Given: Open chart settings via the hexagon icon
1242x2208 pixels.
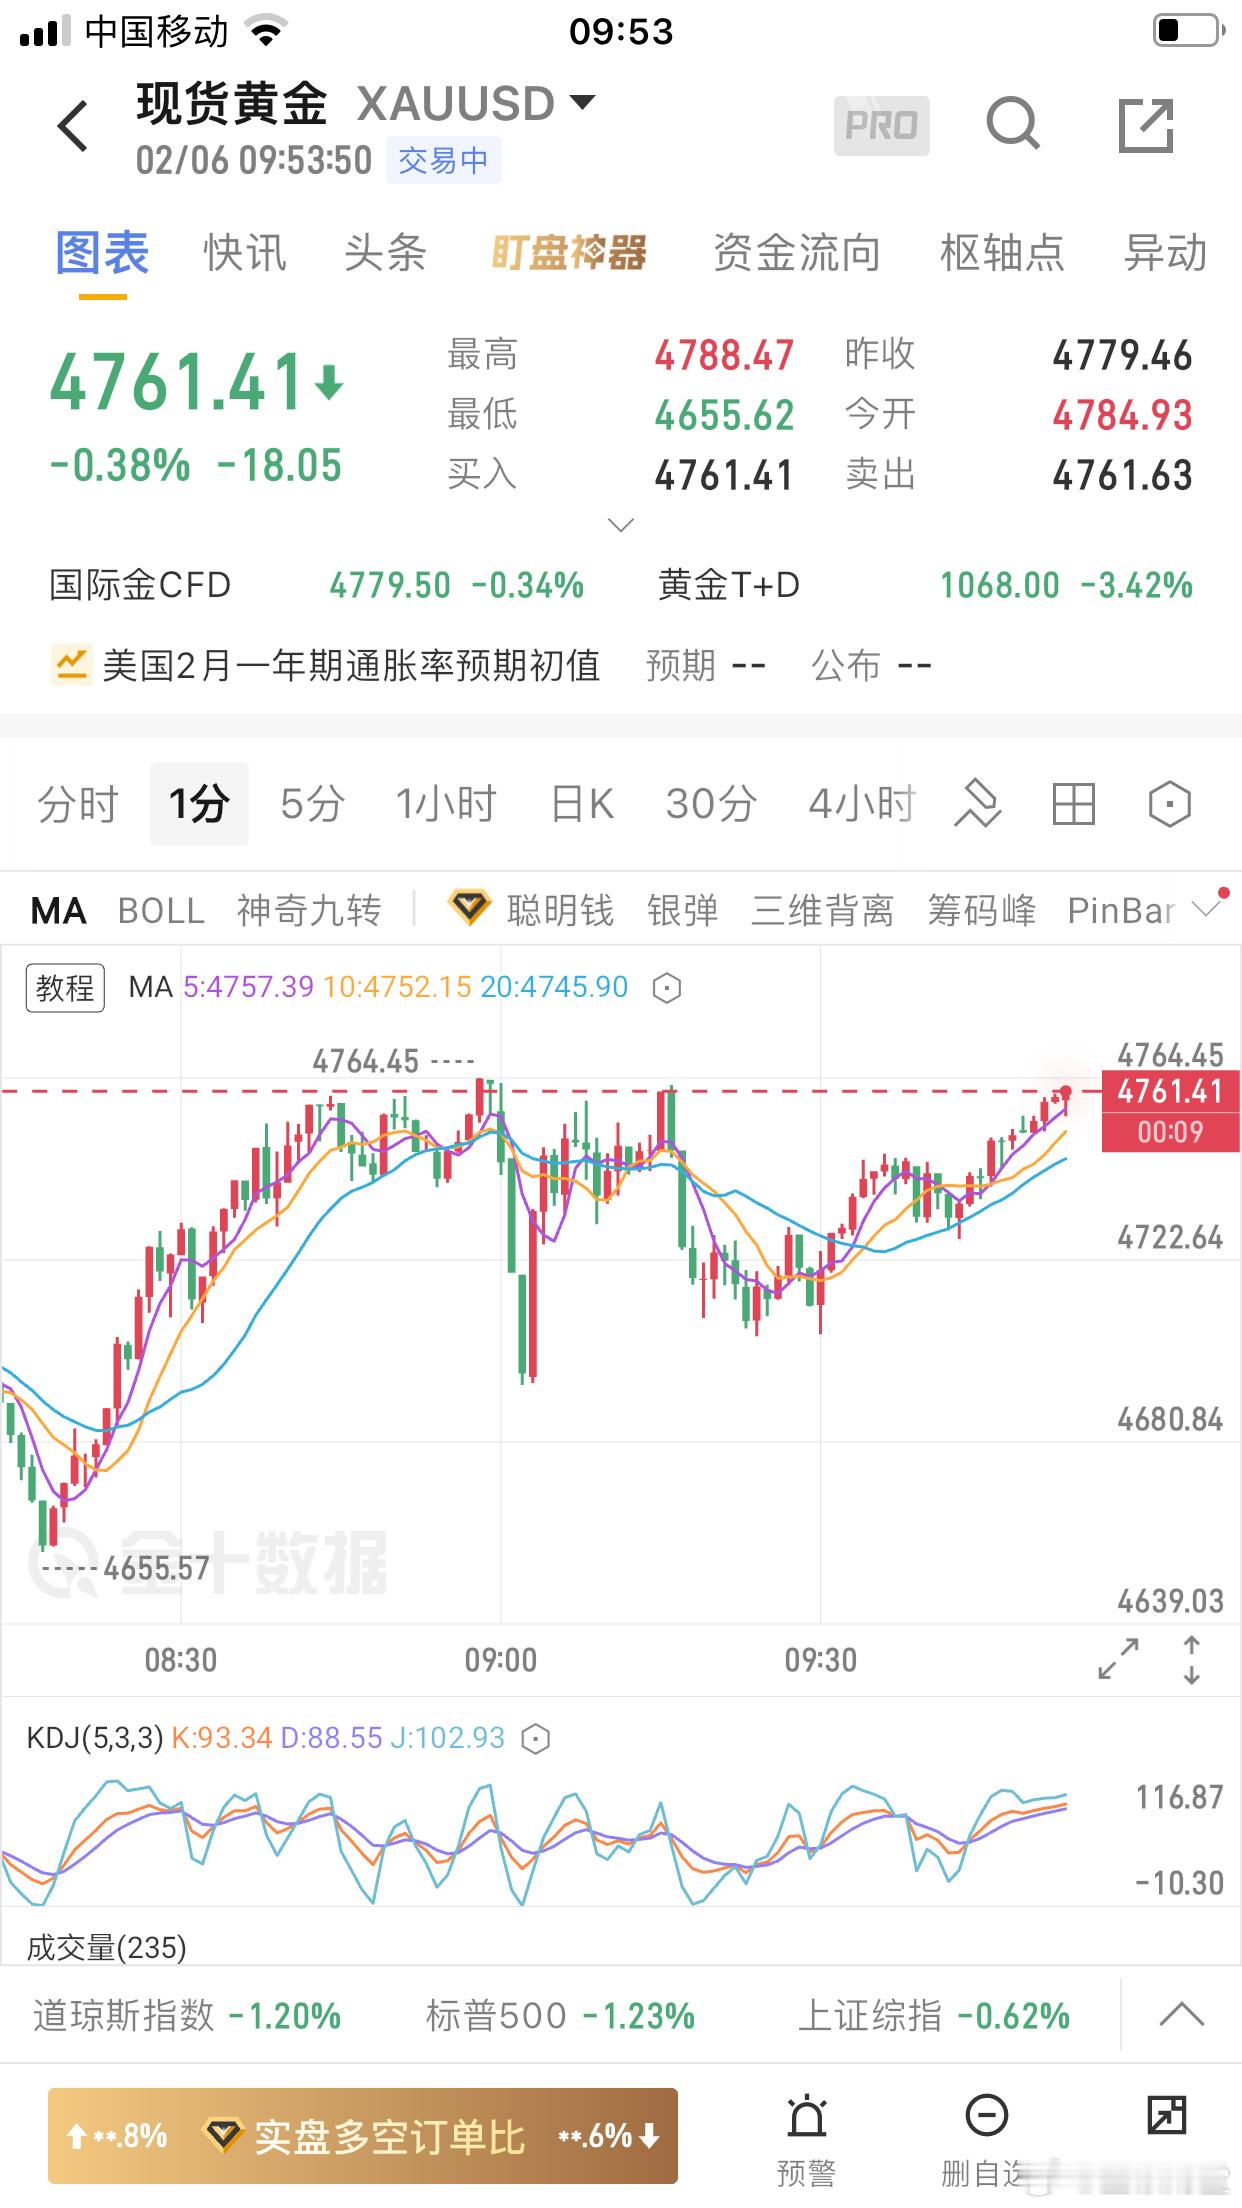Looking at the screenshot, I should point(1170,802).
